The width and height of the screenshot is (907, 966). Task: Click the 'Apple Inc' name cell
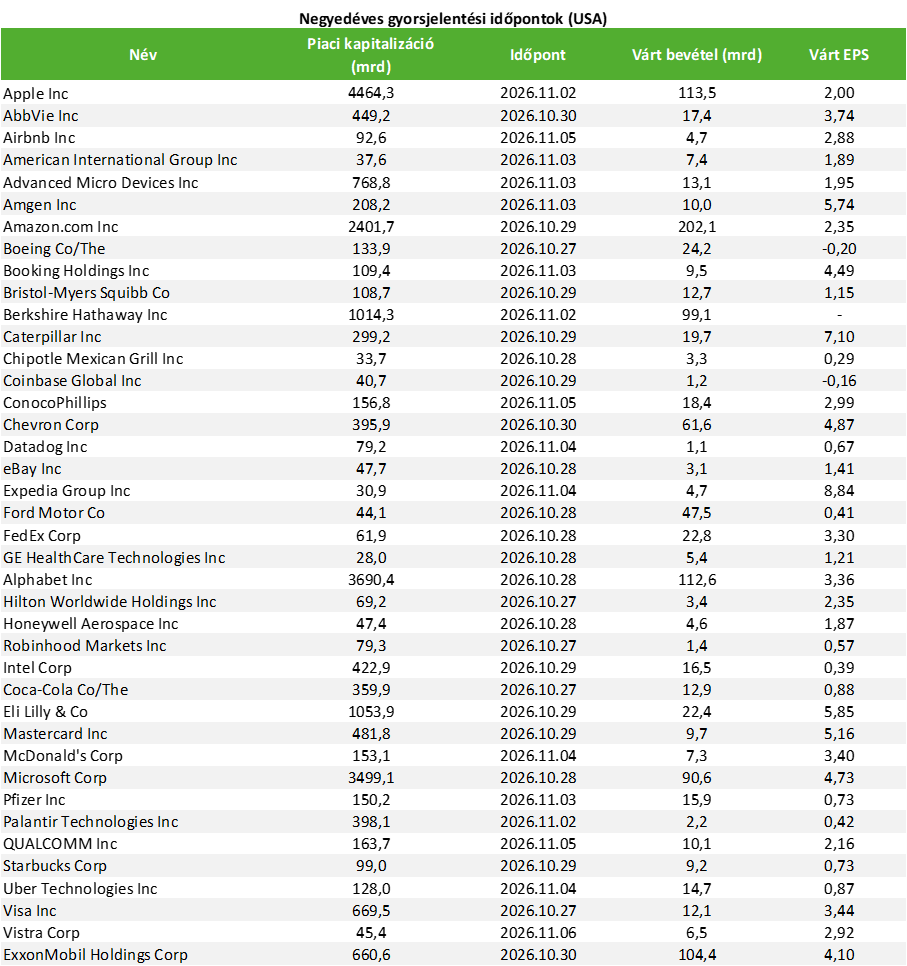[x=36, y=94]
